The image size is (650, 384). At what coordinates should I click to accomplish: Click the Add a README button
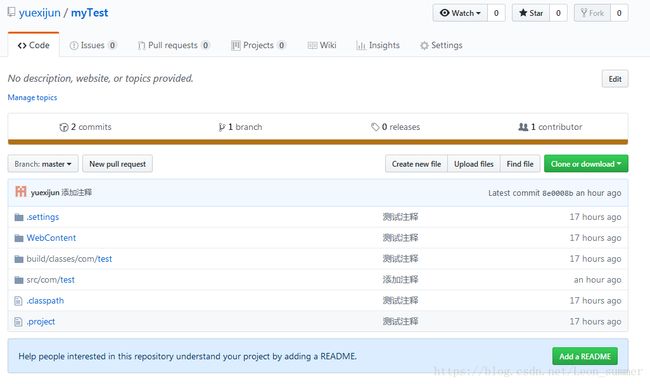[585, 356]
